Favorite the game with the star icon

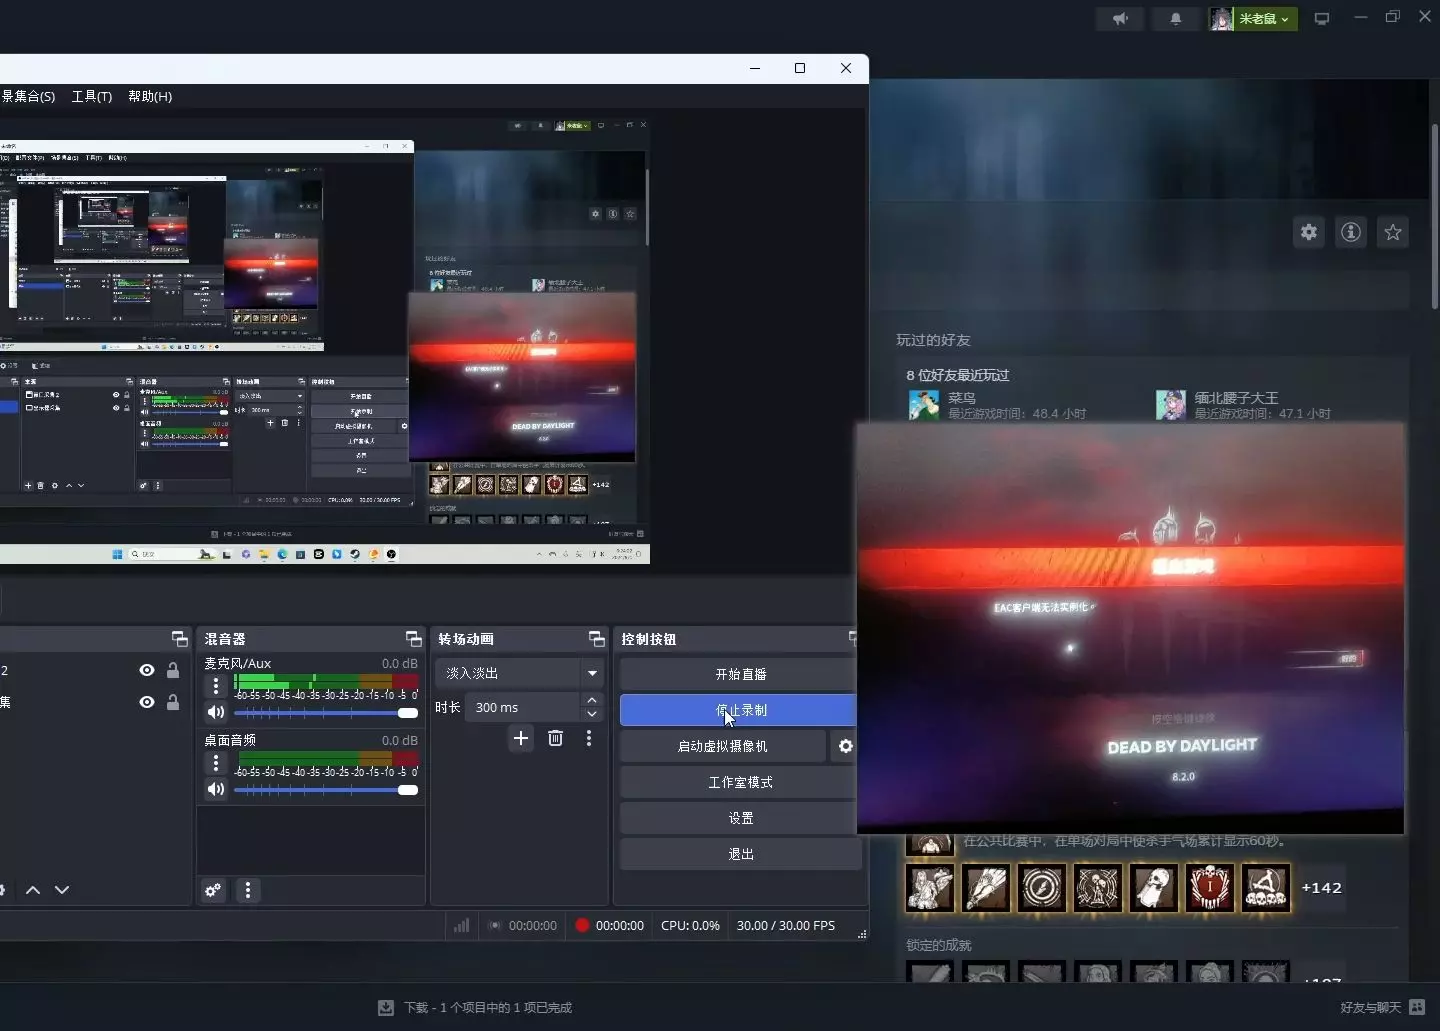[x=1393, y=232]
